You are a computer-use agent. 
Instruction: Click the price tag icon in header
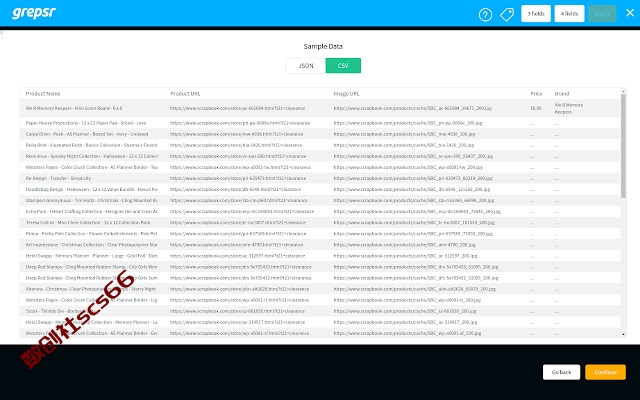point(507,15)
